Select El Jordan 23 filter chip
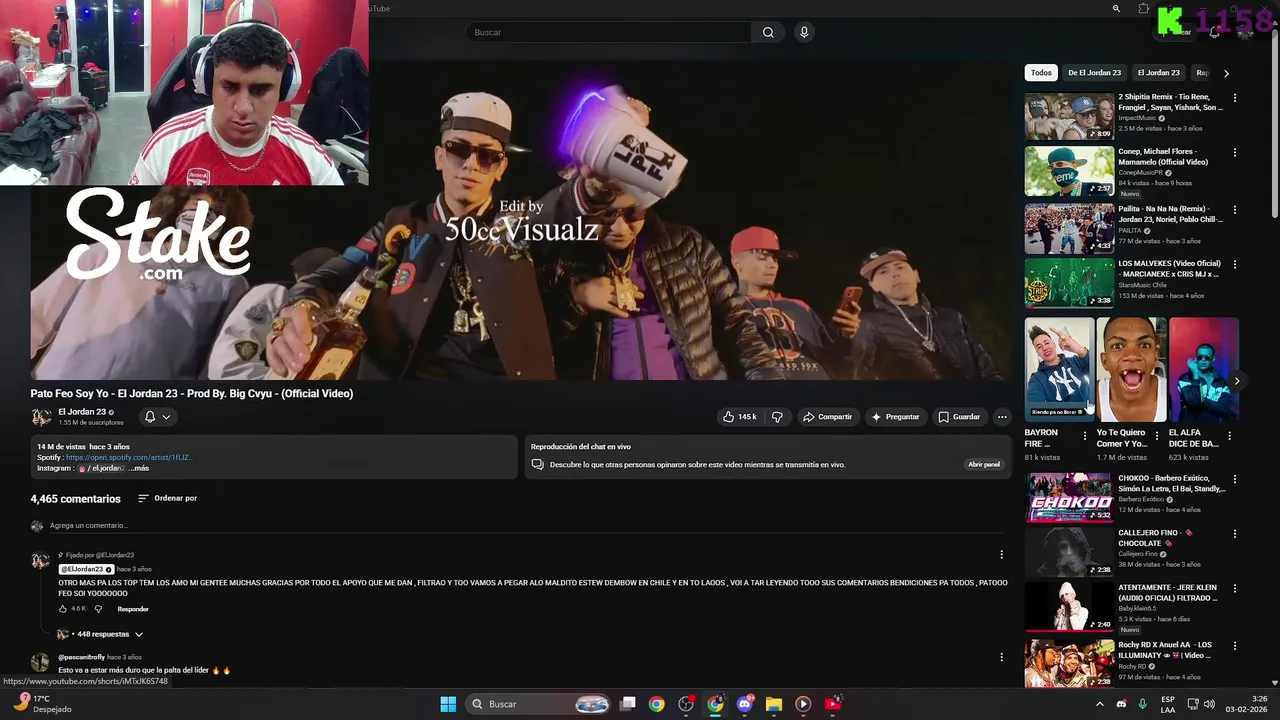This screenshot has width=1280, height=720. tap(1158, 73)
